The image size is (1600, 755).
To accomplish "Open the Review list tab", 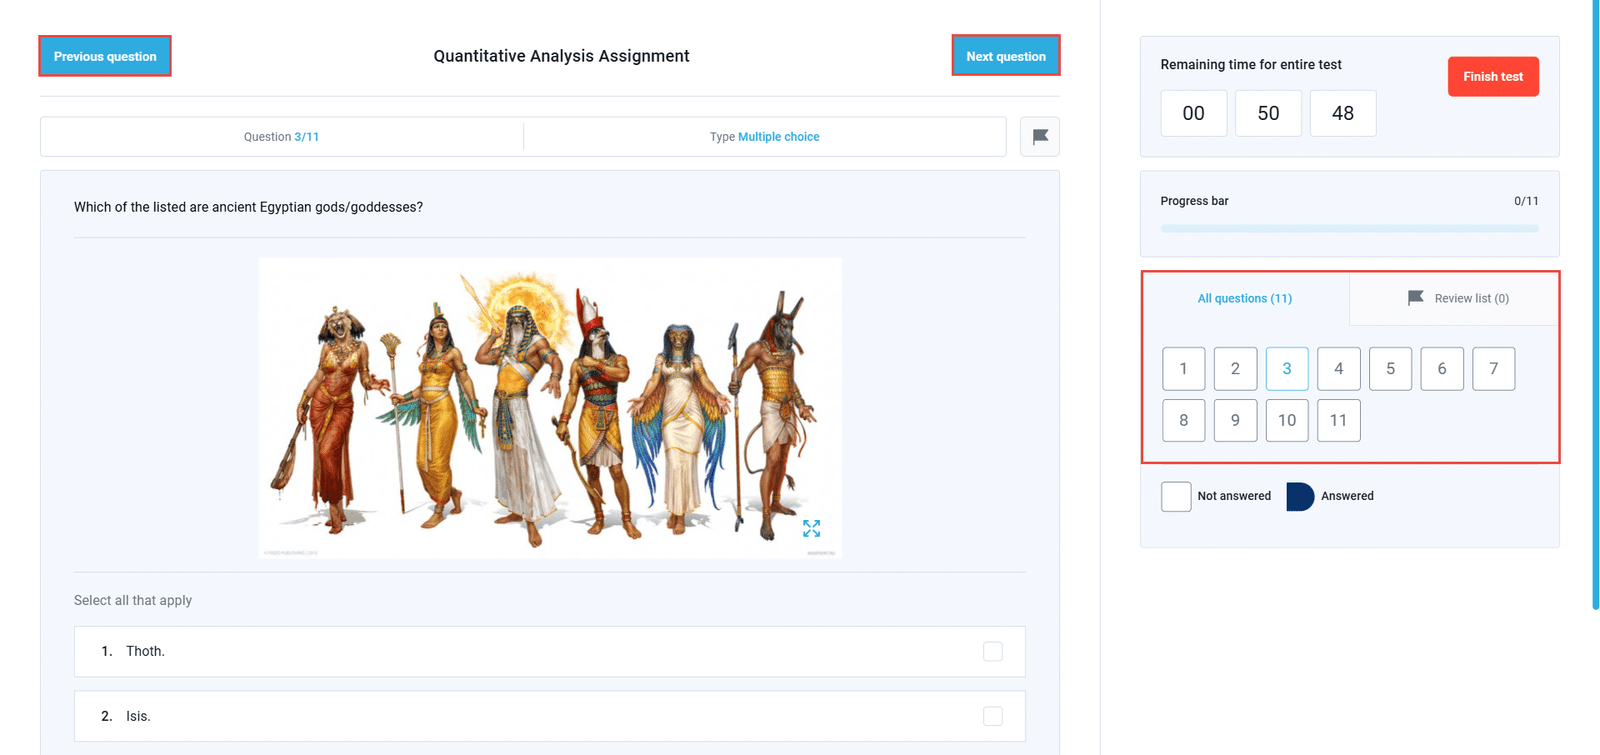I will 1457,298.
